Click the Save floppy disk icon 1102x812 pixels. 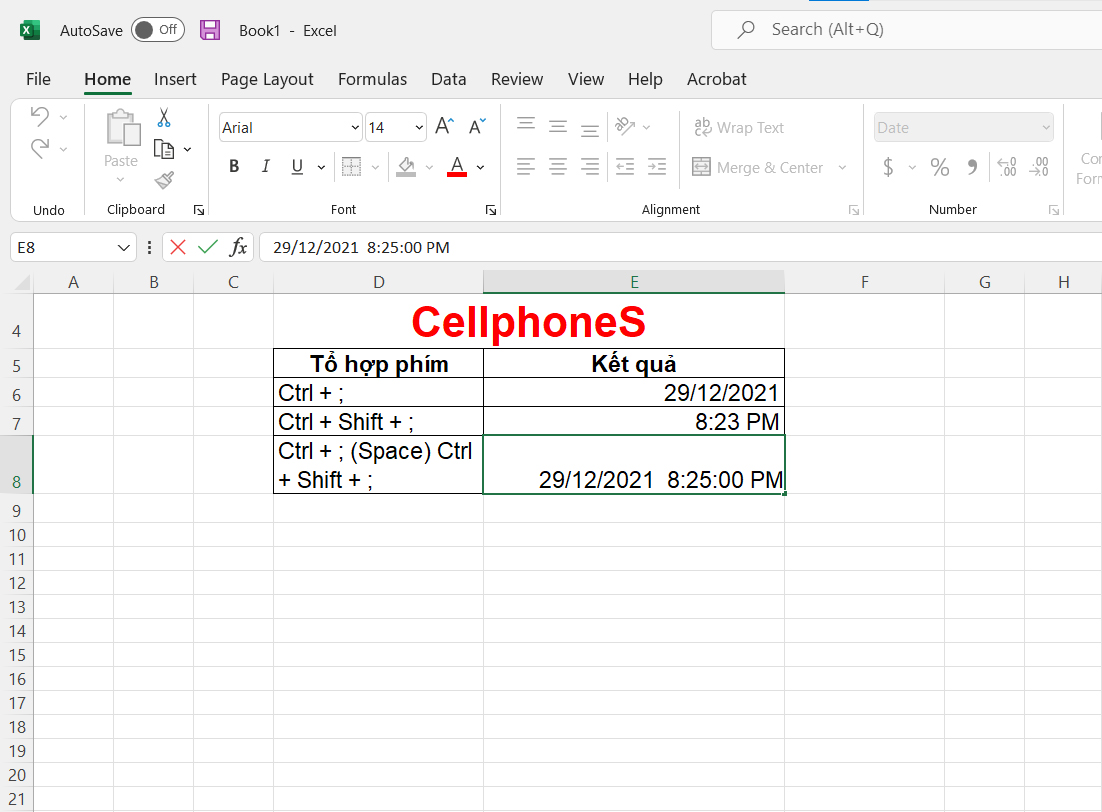point(210,30)
